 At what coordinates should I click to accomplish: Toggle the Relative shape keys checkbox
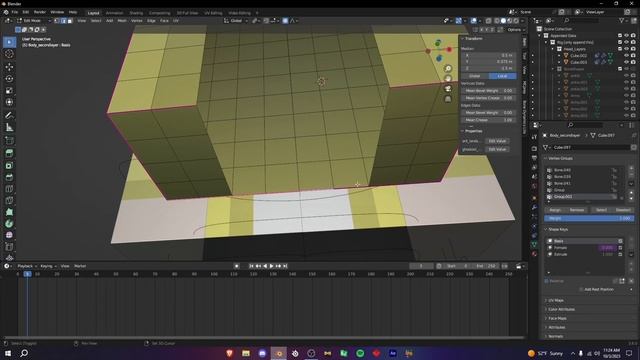pyautogui.click(x=547, y=281)
